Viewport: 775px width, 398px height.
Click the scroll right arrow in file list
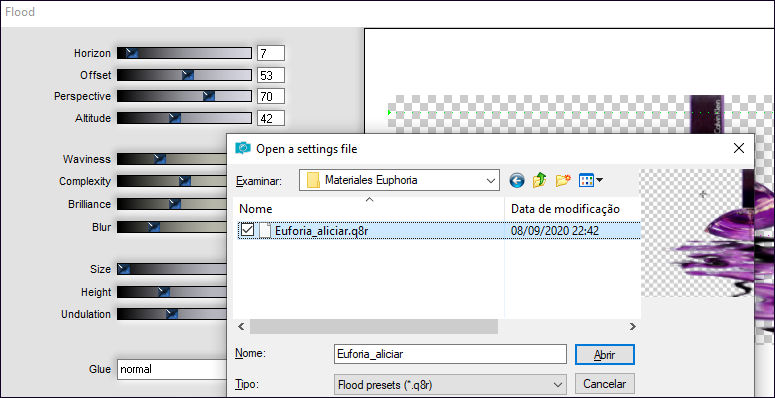633,326
